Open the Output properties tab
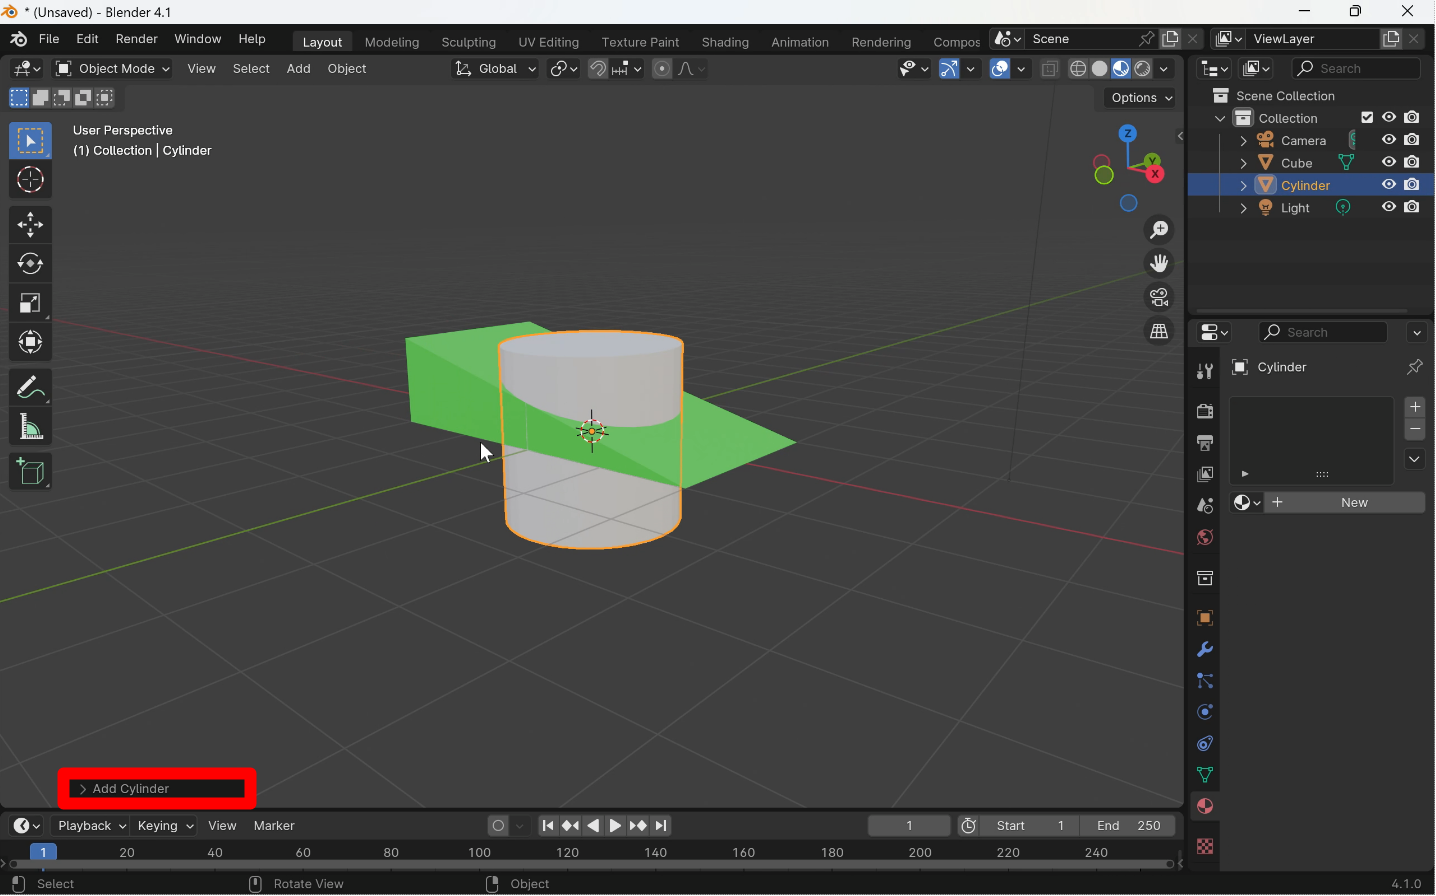Screen dimensions: 1436x896 pos(1205,443)
